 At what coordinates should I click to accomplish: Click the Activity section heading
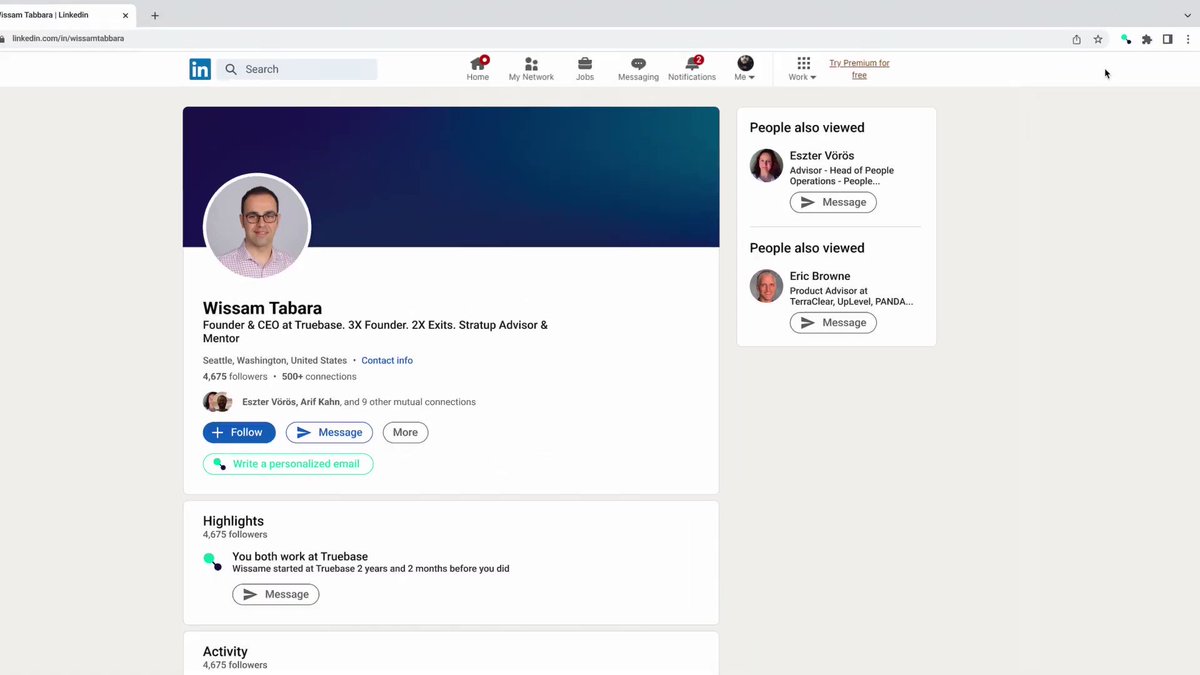point(225,651)
